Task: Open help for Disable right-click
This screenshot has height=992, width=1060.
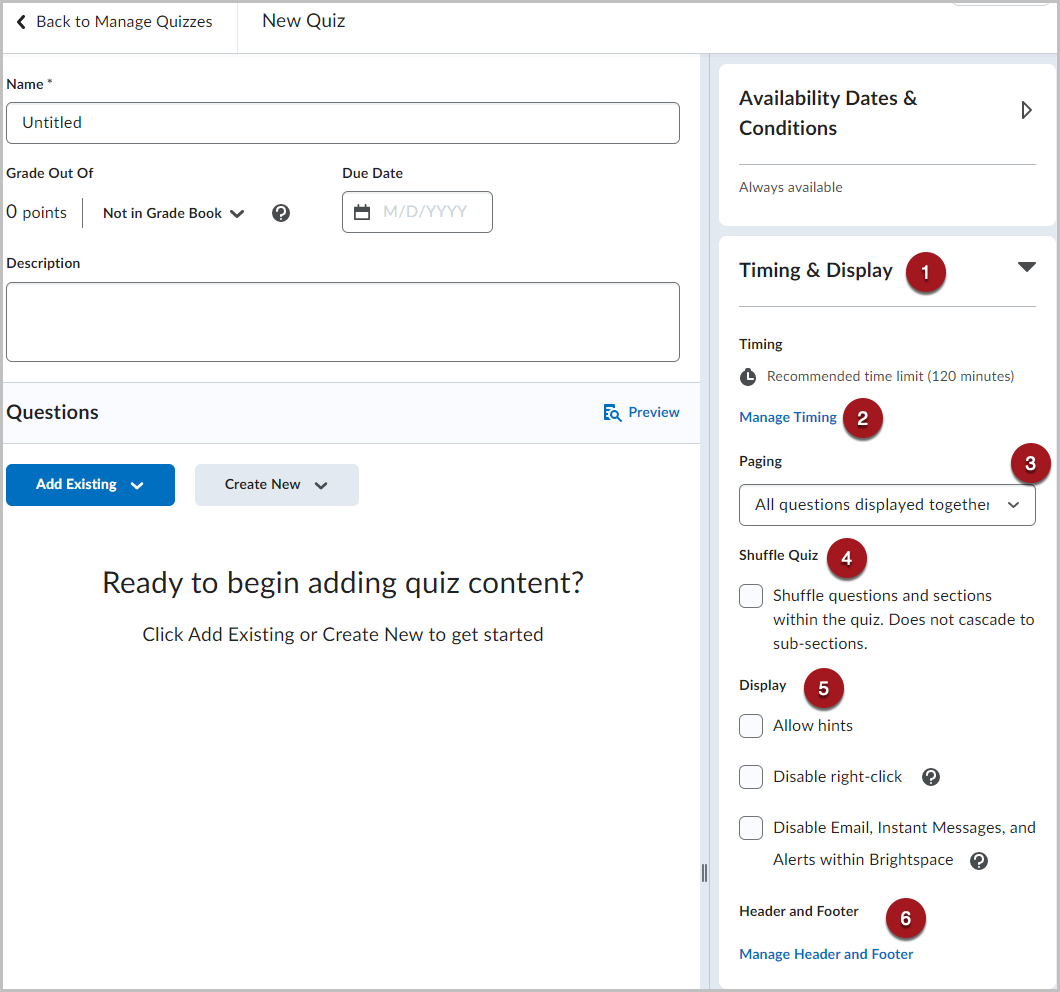Action: click(931, 777)
